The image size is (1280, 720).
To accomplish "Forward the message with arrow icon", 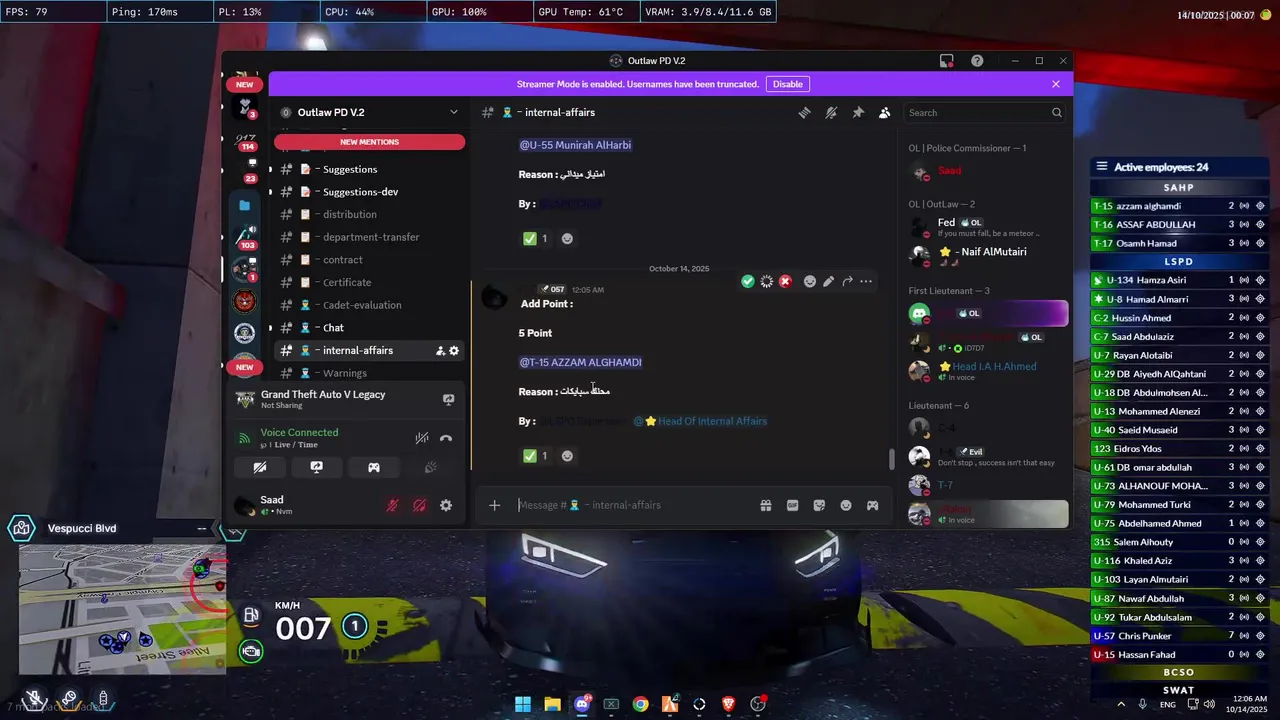I will (847, 282).
